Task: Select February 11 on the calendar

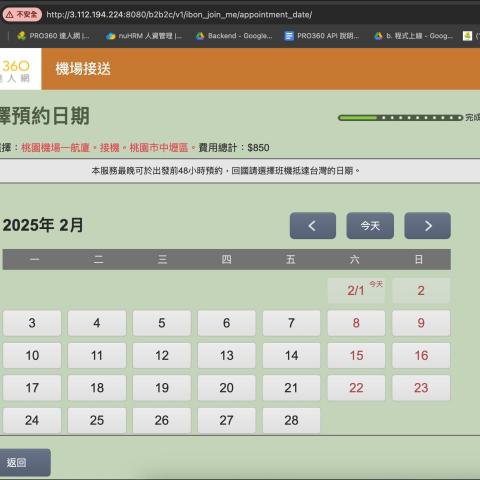Action: [97, 355]
